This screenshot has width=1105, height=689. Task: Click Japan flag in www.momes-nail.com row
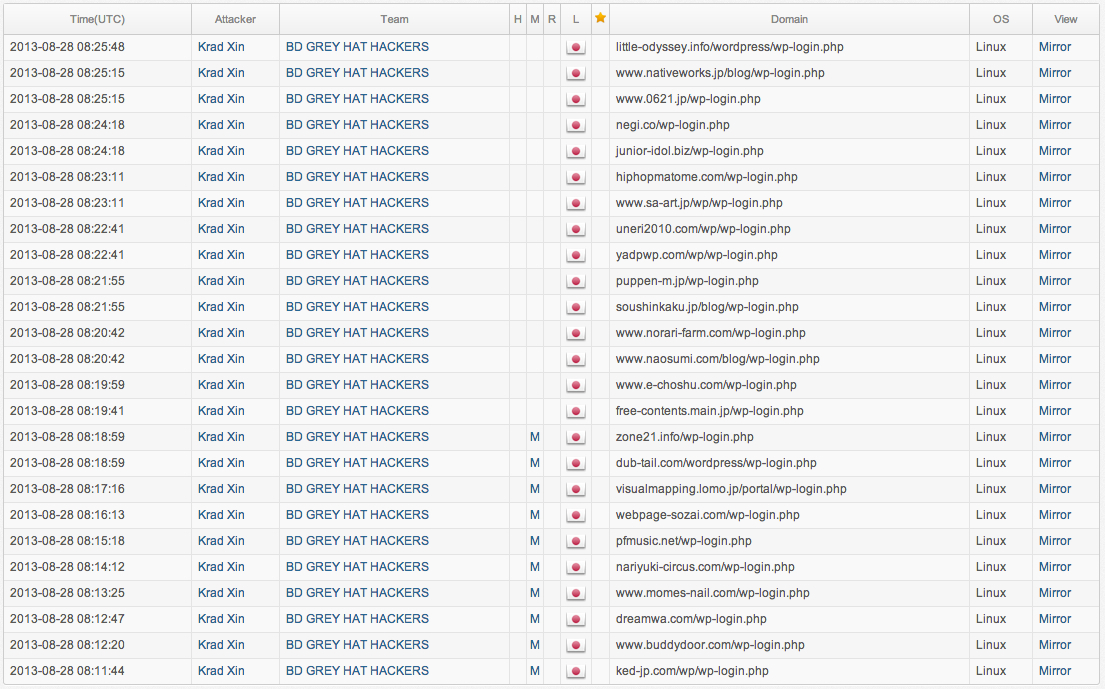click(576, 594)
